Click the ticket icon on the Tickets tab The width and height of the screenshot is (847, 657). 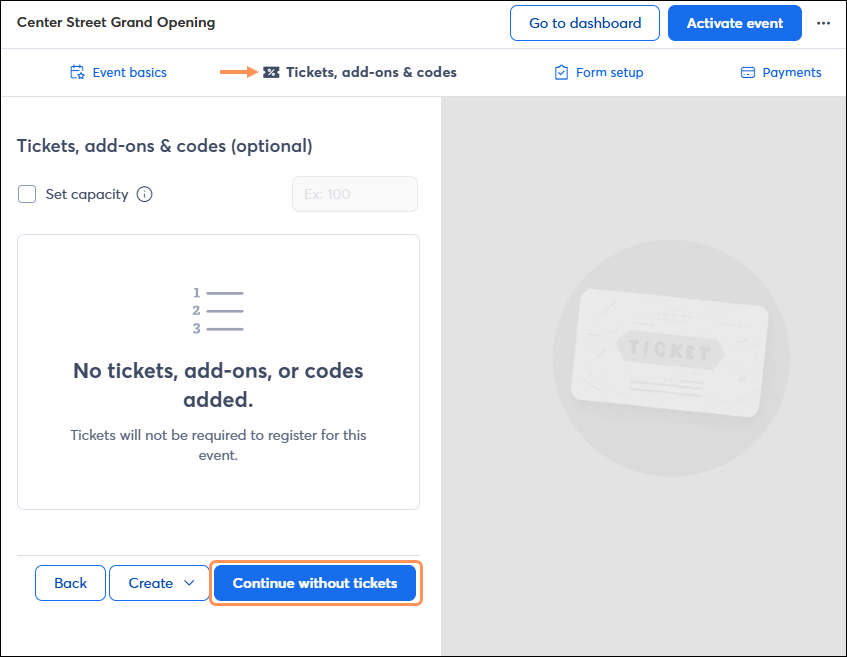271,72
